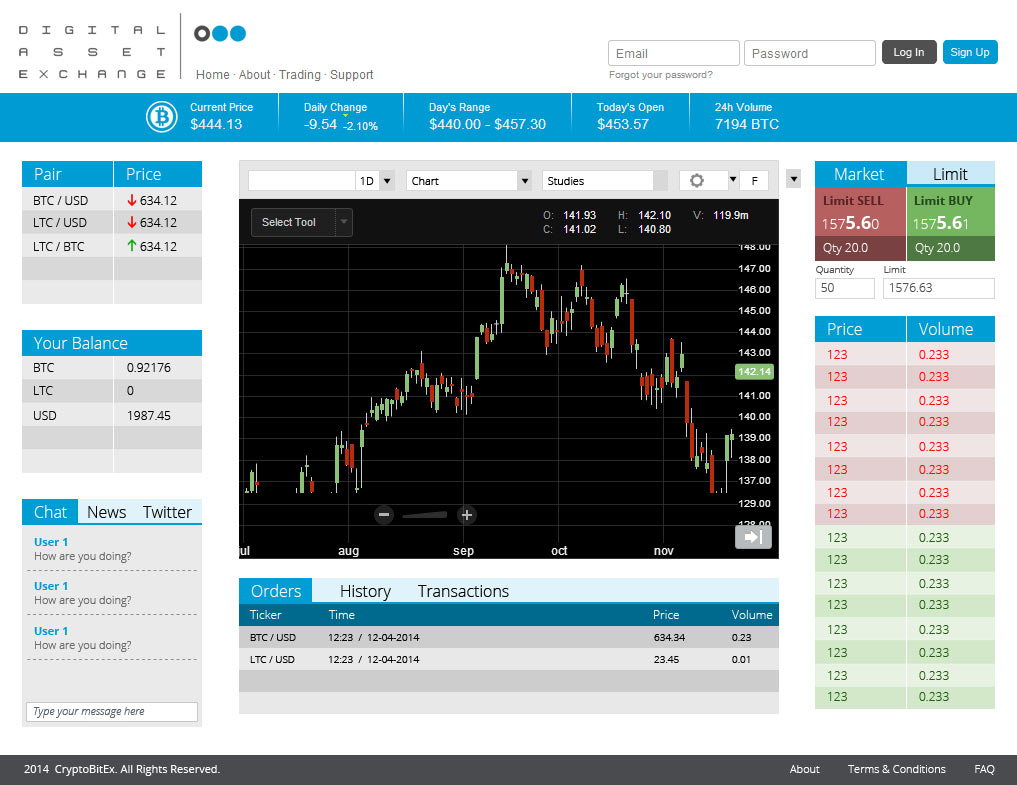Click the Forgot your password link
Image resolution: width=1017 pixels, height=785 pixels.
[662, 74]
